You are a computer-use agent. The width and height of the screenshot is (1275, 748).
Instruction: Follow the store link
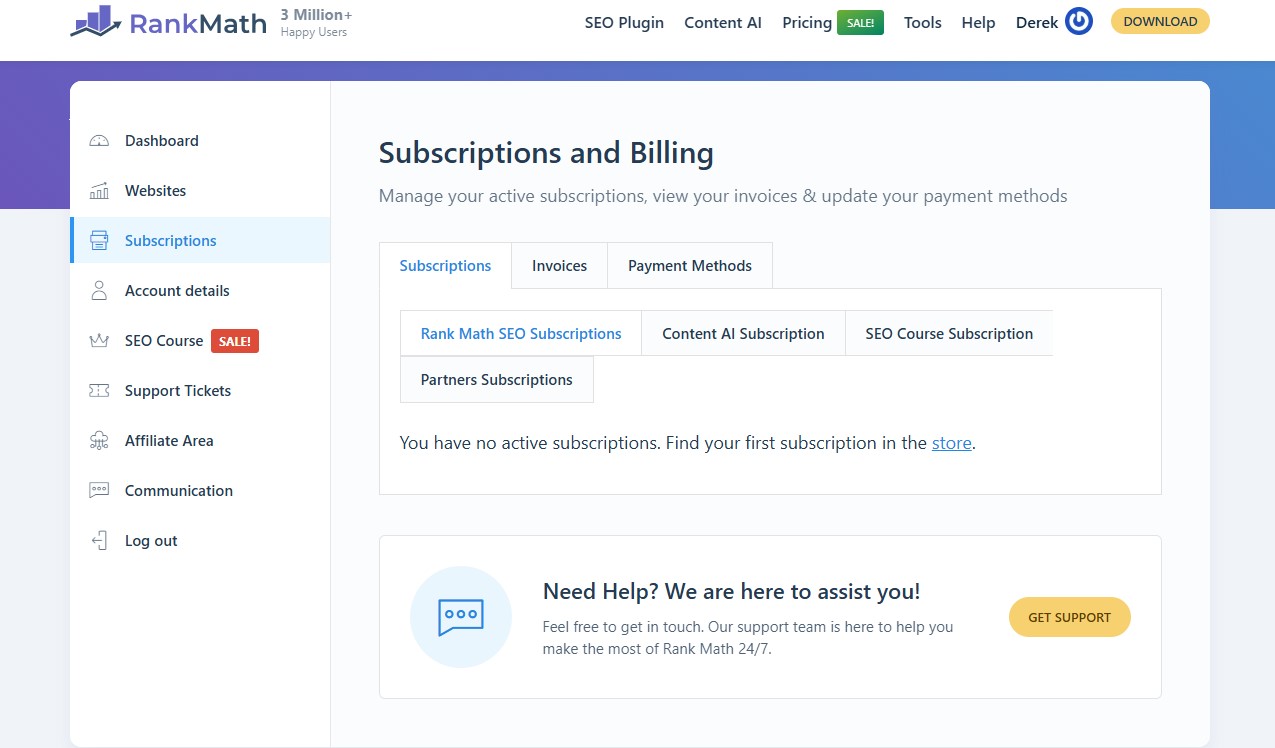click(952, 442)
